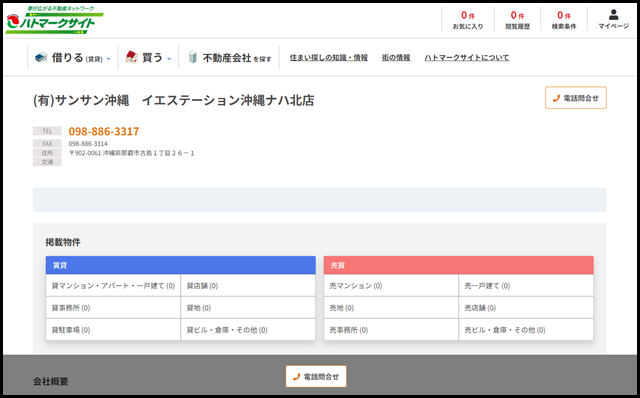Select 売マンション (0) cell

click(x=391, y=286)
